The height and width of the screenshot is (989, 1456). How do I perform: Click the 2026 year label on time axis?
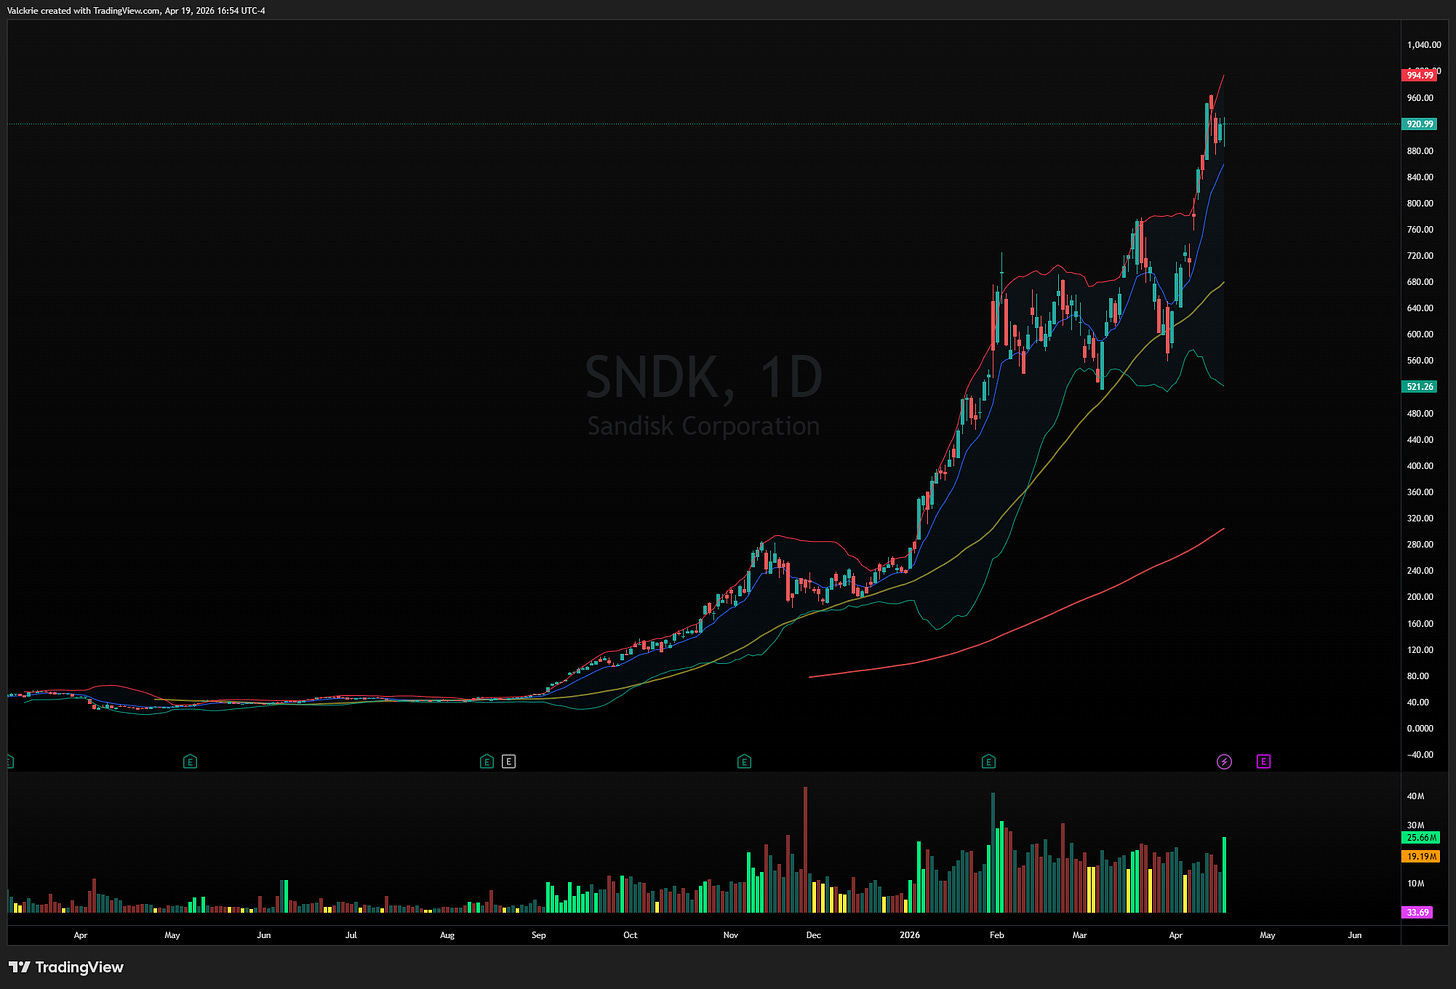[910, 936]
